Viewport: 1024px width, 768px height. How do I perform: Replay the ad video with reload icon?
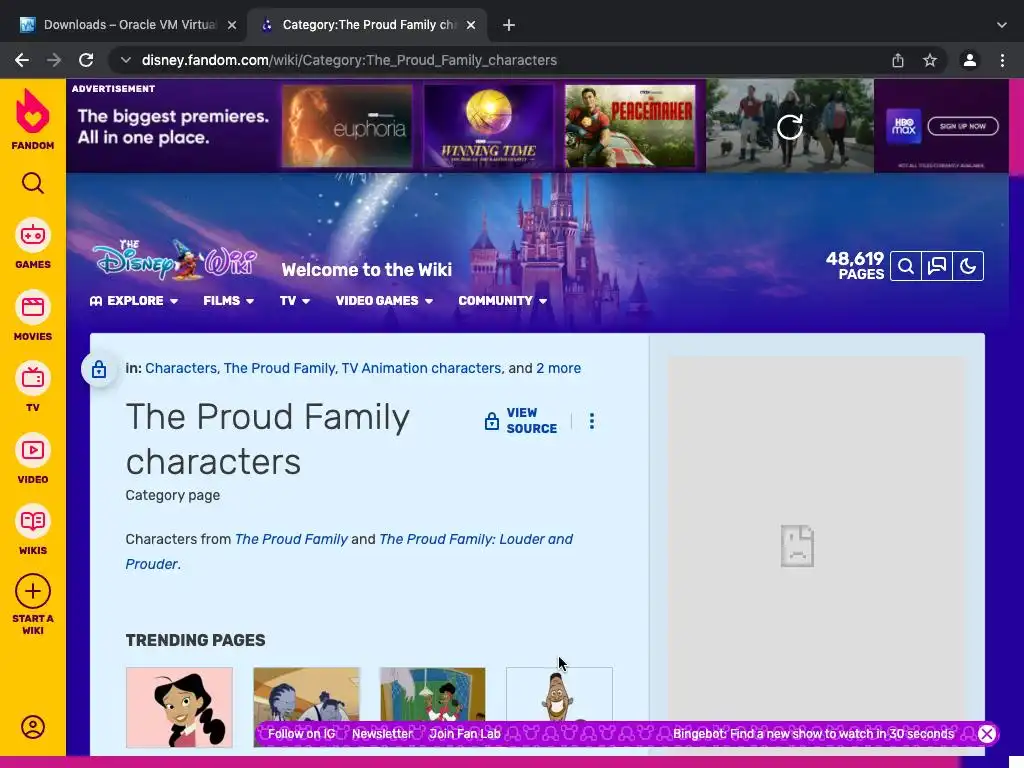[x=790, y=127]
